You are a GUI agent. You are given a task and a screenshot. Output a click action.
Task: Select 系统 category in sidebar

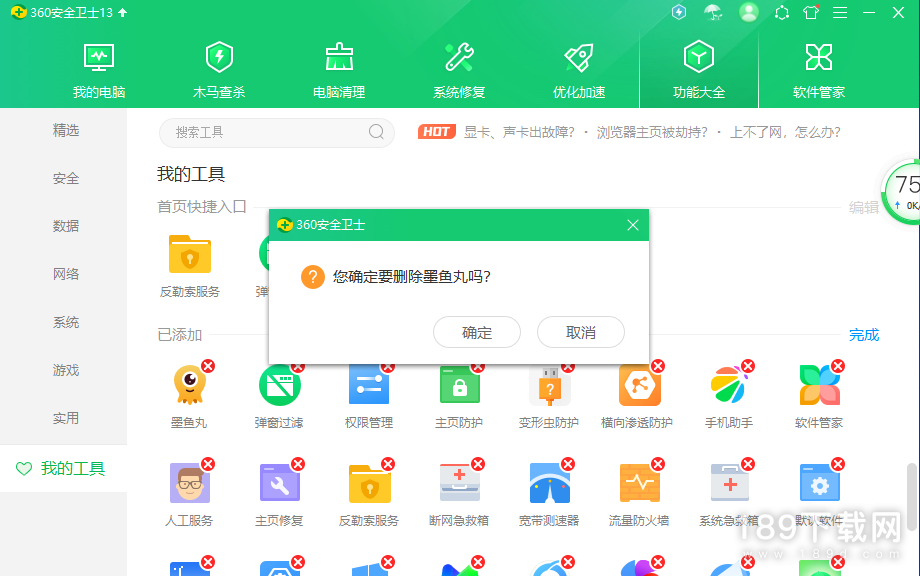(x=66, y=322)
